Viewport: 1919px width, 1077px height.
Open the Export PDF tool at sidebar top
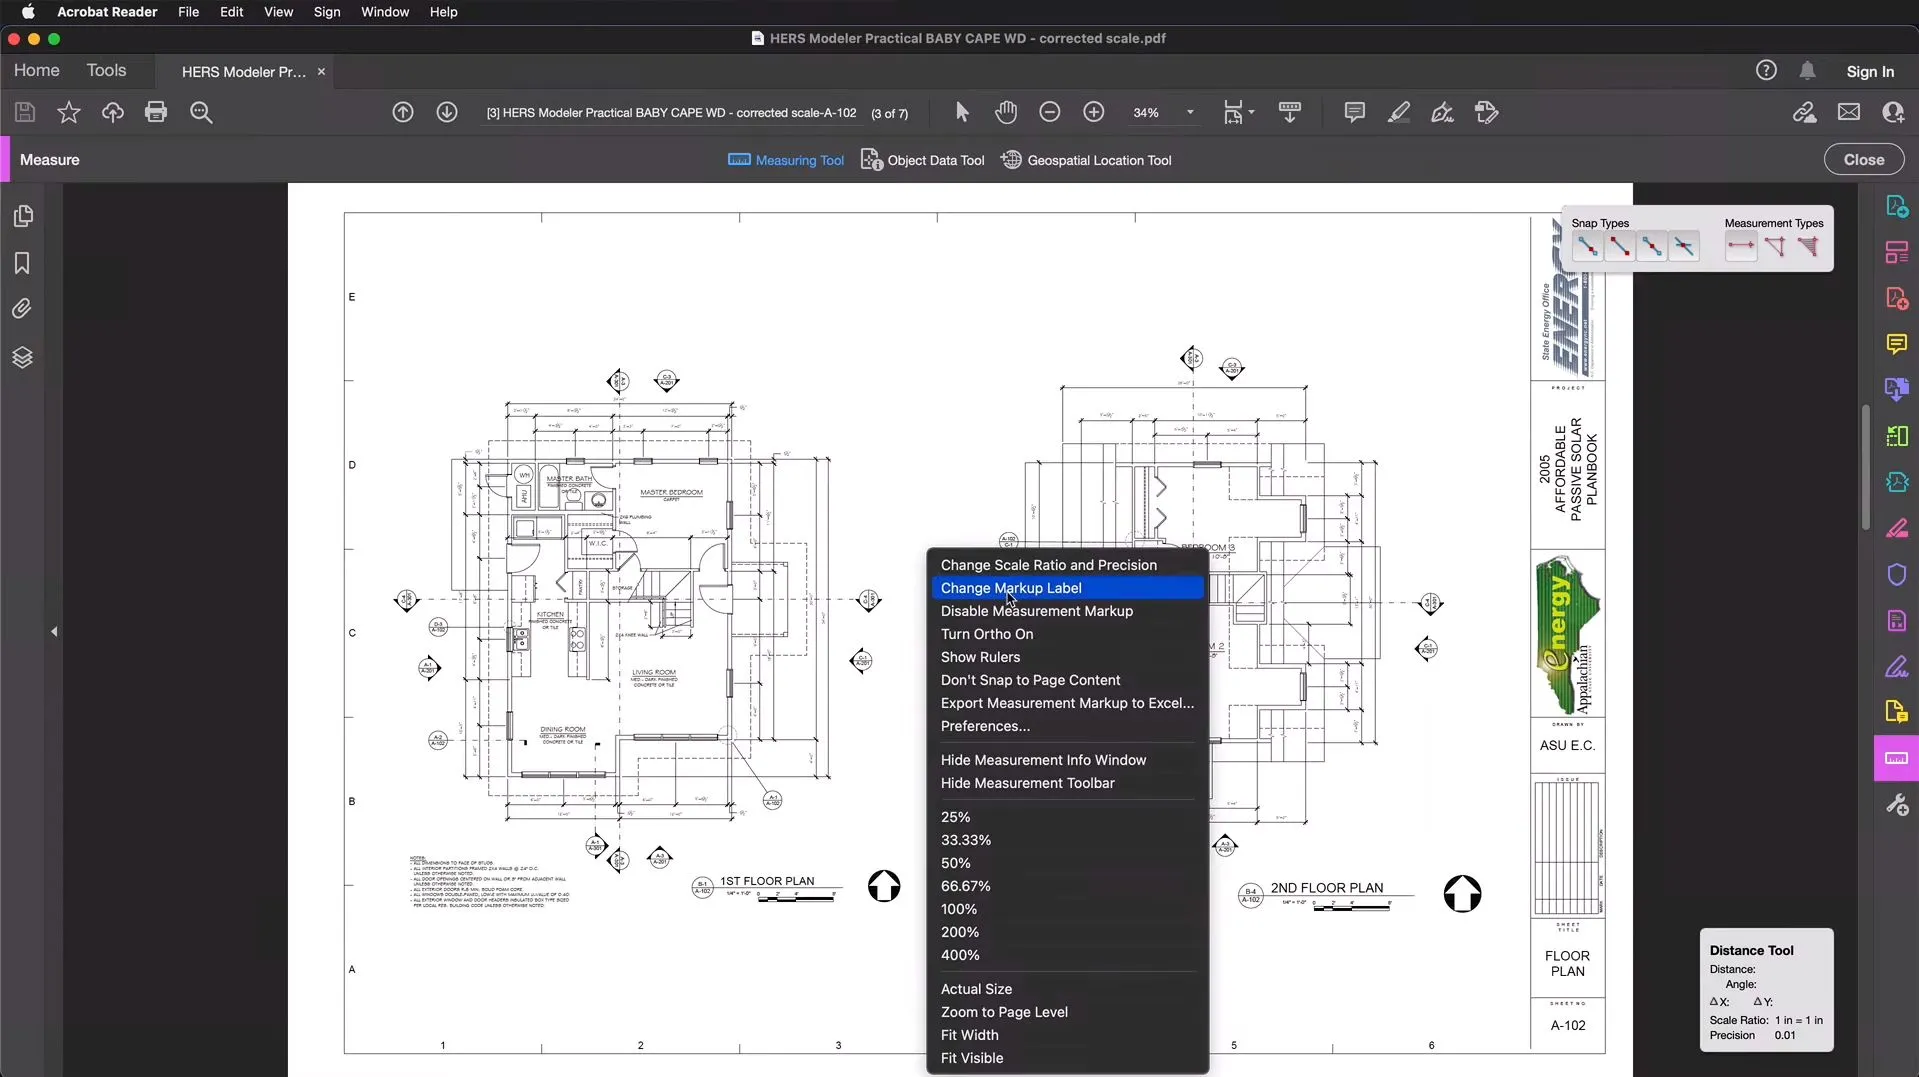1896,206
